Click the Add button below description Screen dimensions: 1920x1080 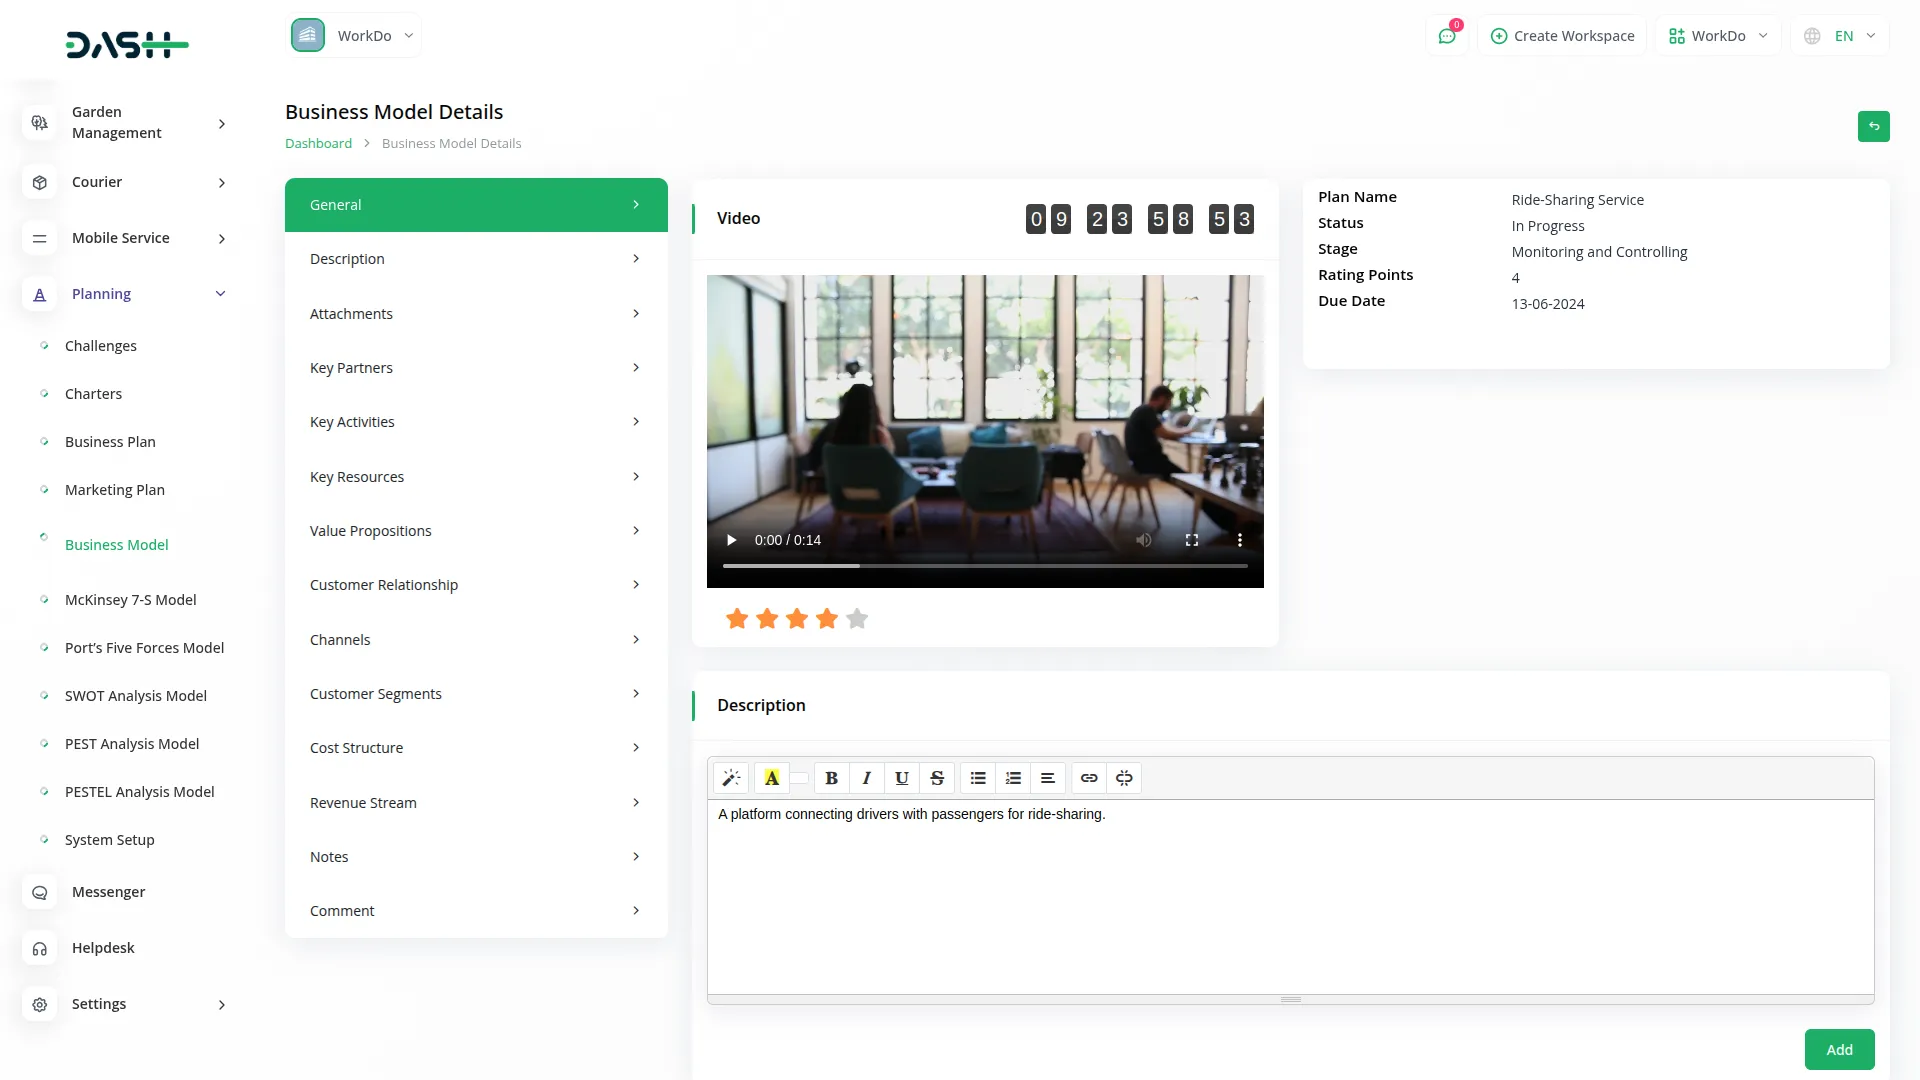tap(1839, 1049)
